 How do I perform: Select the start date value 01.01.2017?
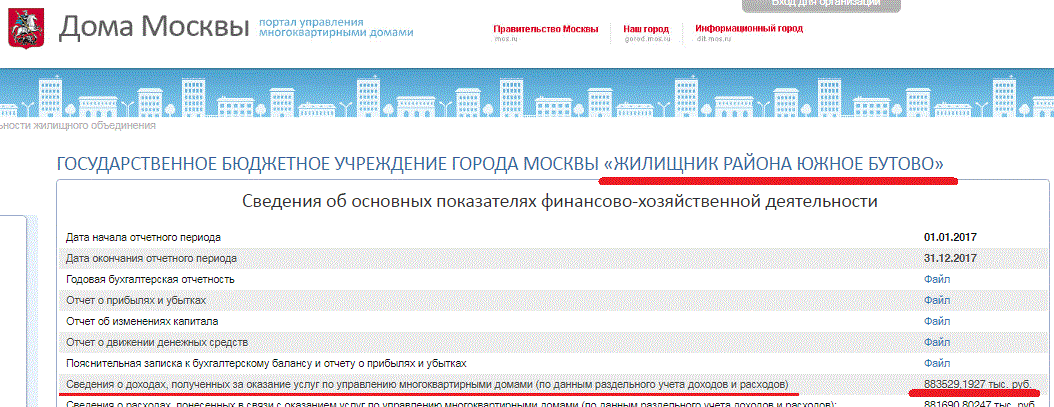950,237
